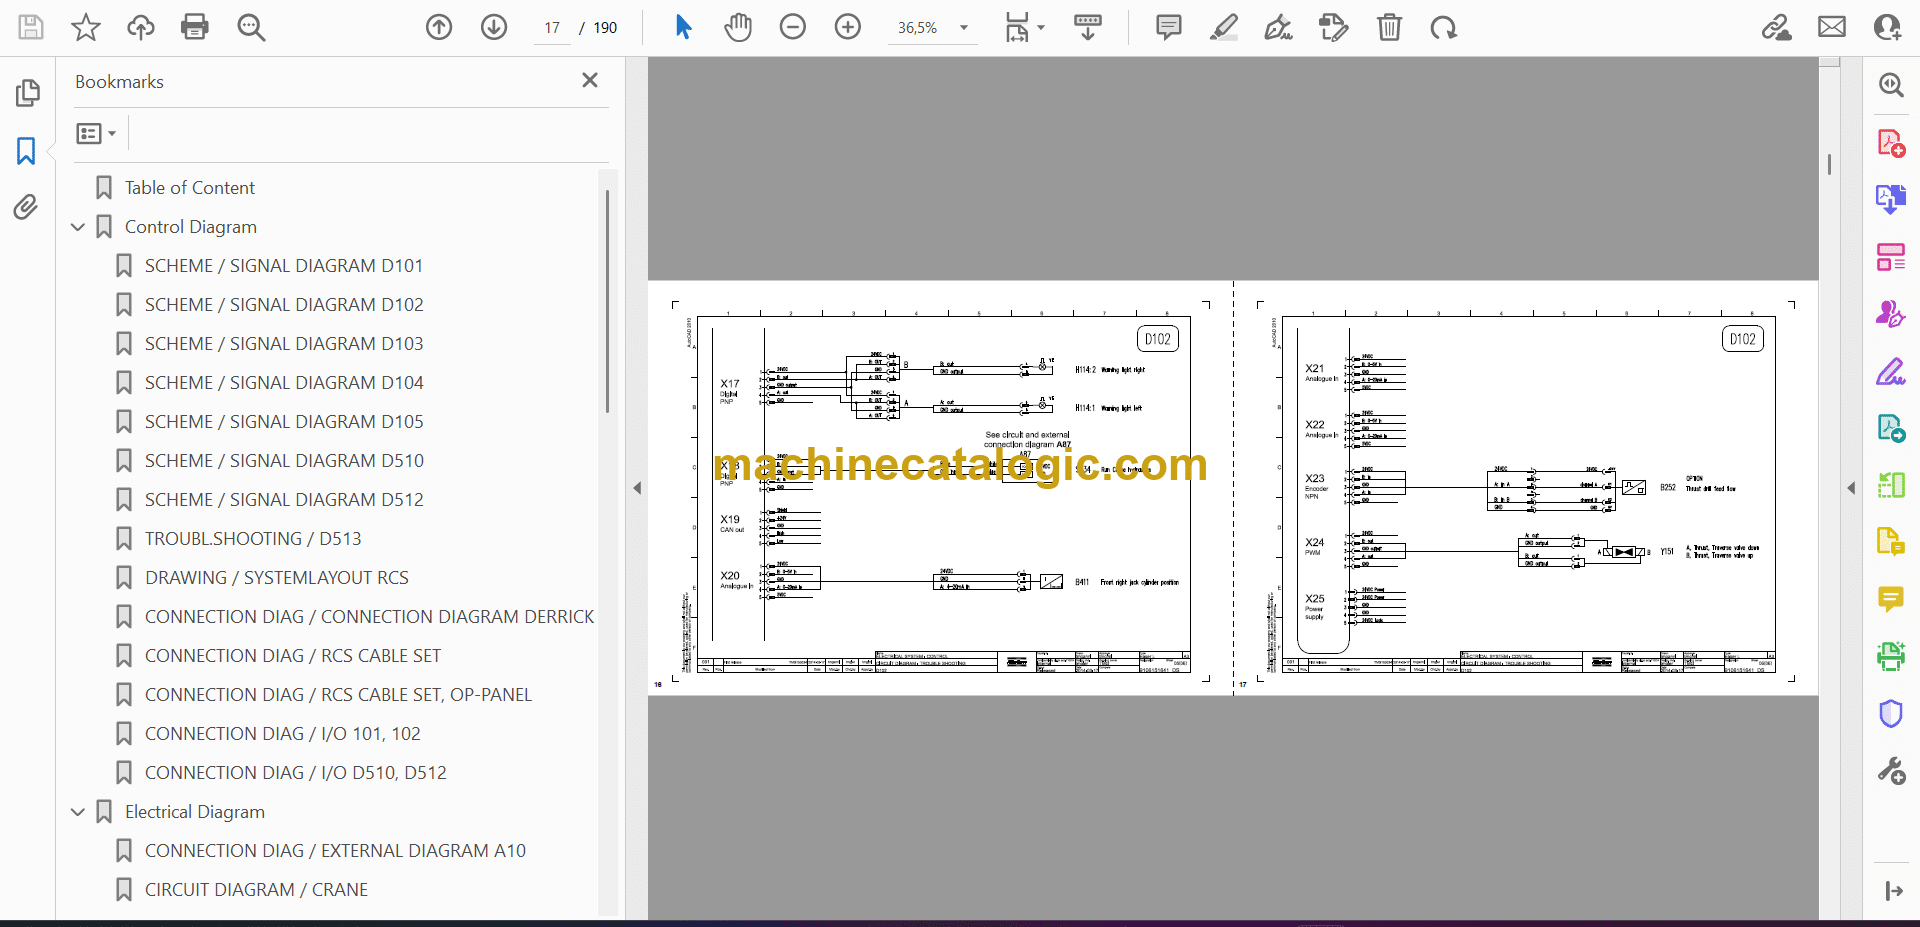
Task: Click the bookmarks panel vertical scrollbar
Action: (x=607, y=300)
